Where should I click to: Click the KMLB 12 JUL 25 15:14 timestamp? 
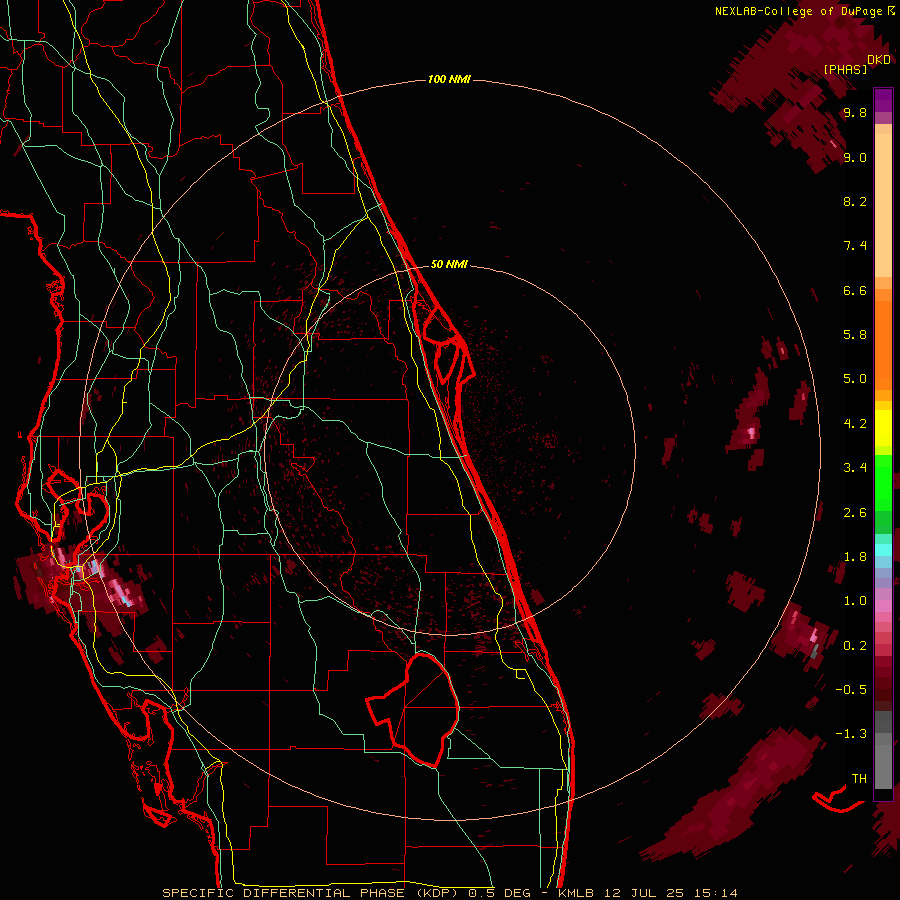(648, 893)
